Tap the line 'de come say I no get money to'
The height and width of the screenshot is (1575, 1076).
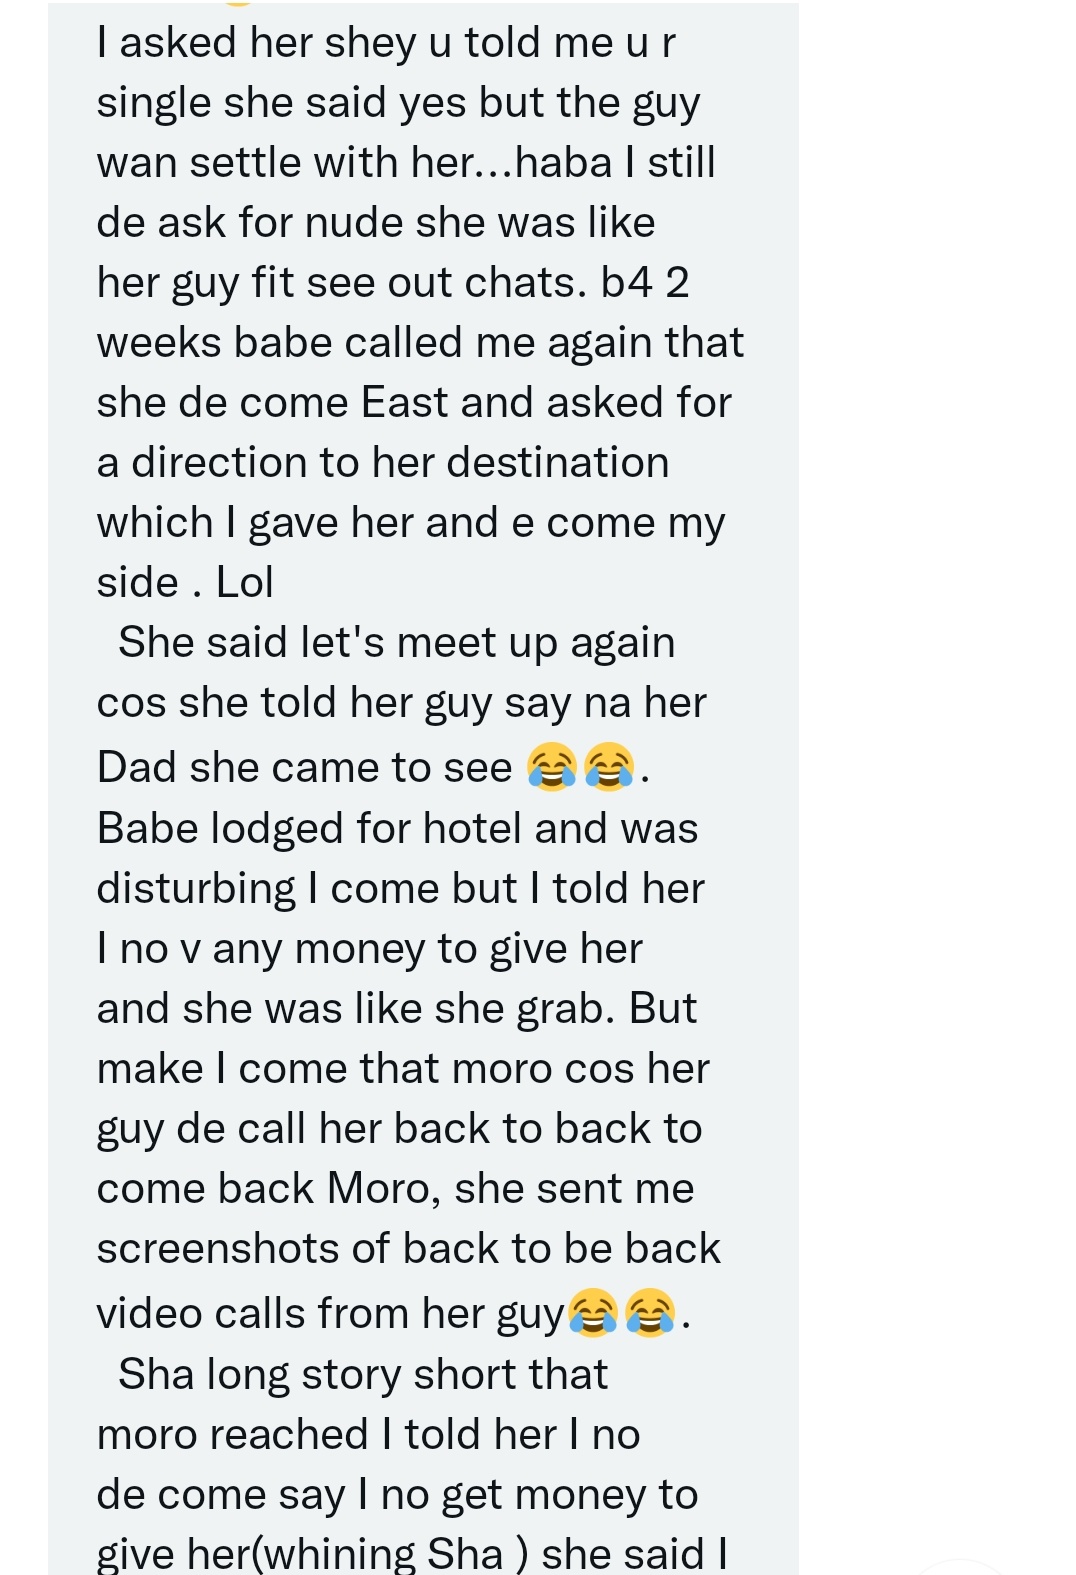[397, 1495]
